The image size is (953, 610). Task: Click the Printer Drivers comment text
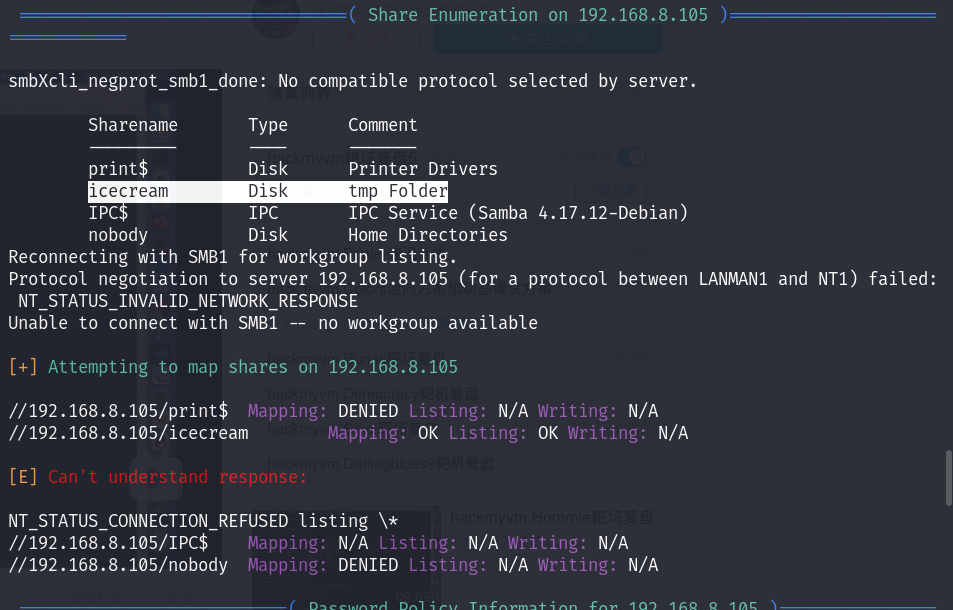pos(422,169)
